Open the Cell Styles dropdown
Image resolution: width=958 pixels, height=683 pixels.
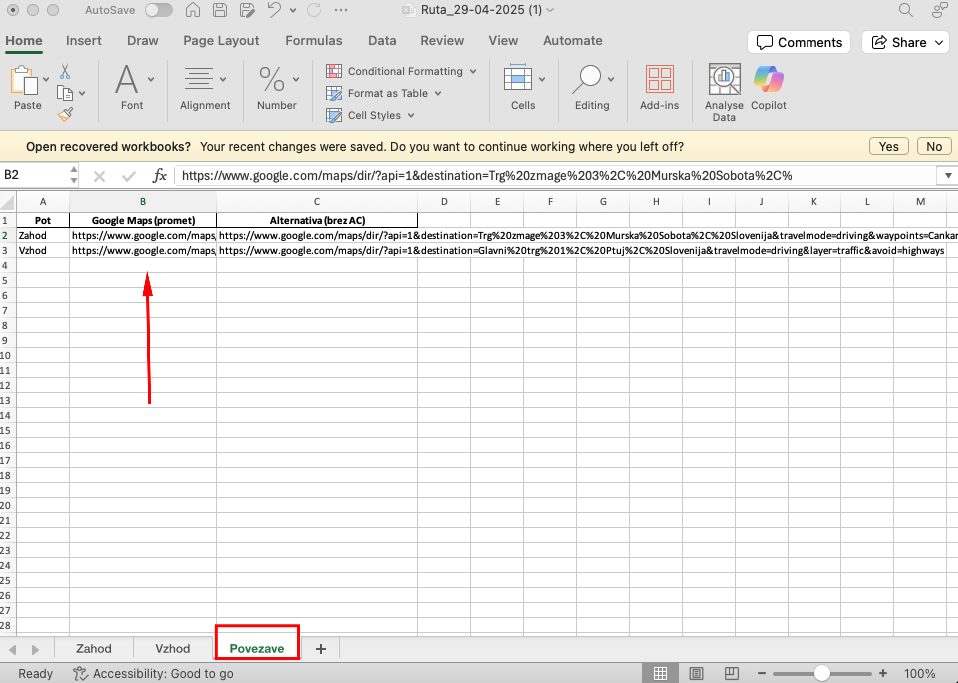(410, 116)
